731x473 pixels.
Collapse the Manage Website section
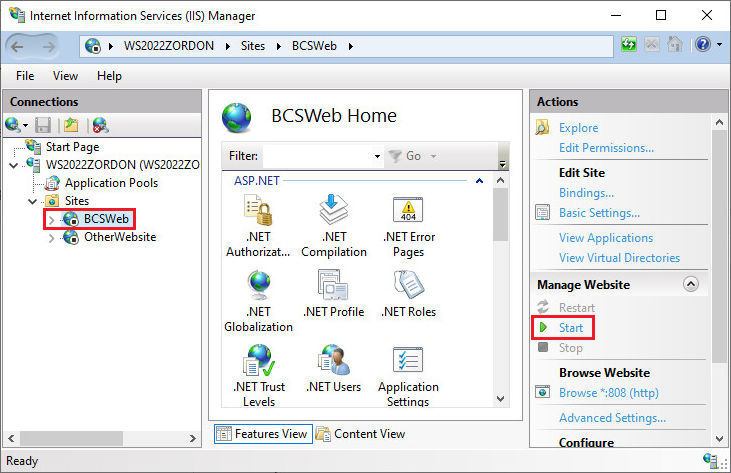690,284
